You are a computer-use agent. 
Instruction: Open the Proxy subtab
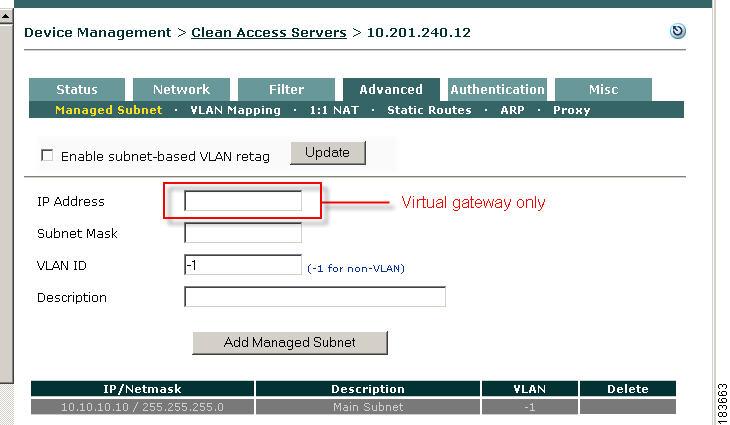[x=571, y=110]
